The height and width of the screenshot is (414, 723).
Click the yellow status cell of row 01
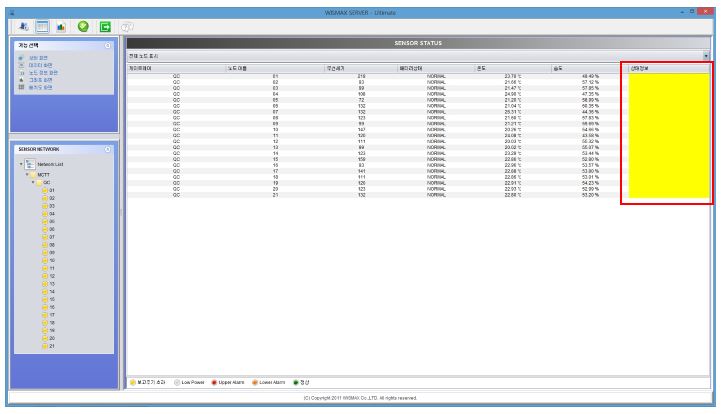669,77
